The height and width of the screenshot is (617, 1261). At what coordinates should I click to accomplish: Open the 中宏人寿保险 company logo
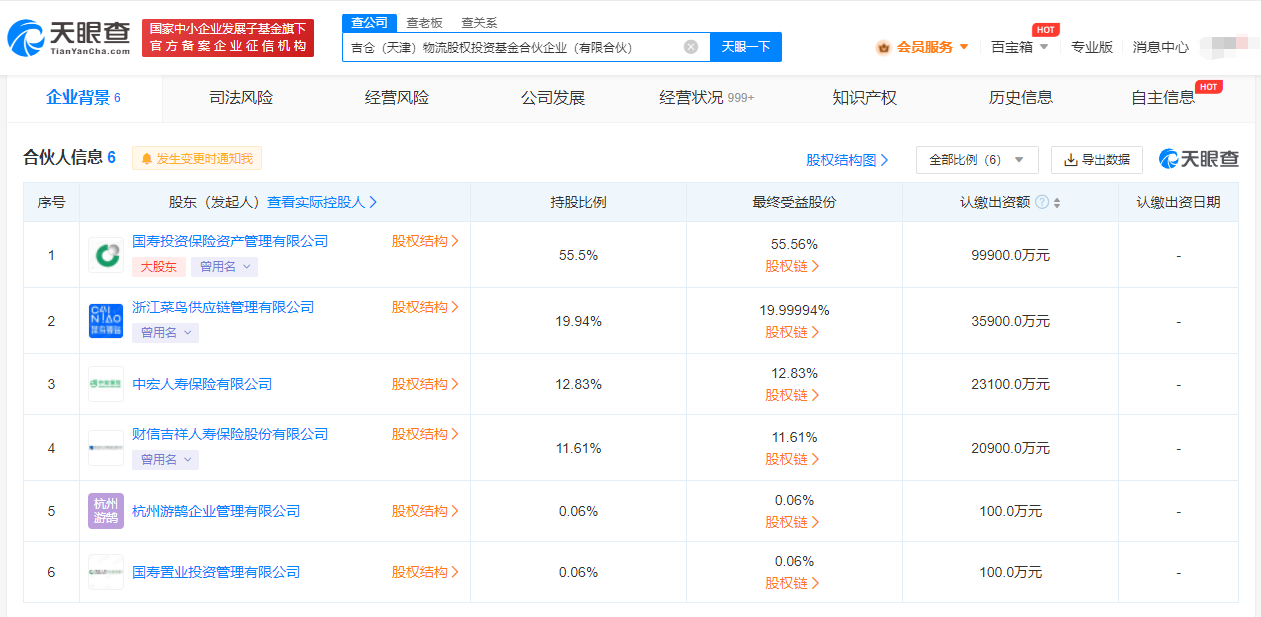106,384
